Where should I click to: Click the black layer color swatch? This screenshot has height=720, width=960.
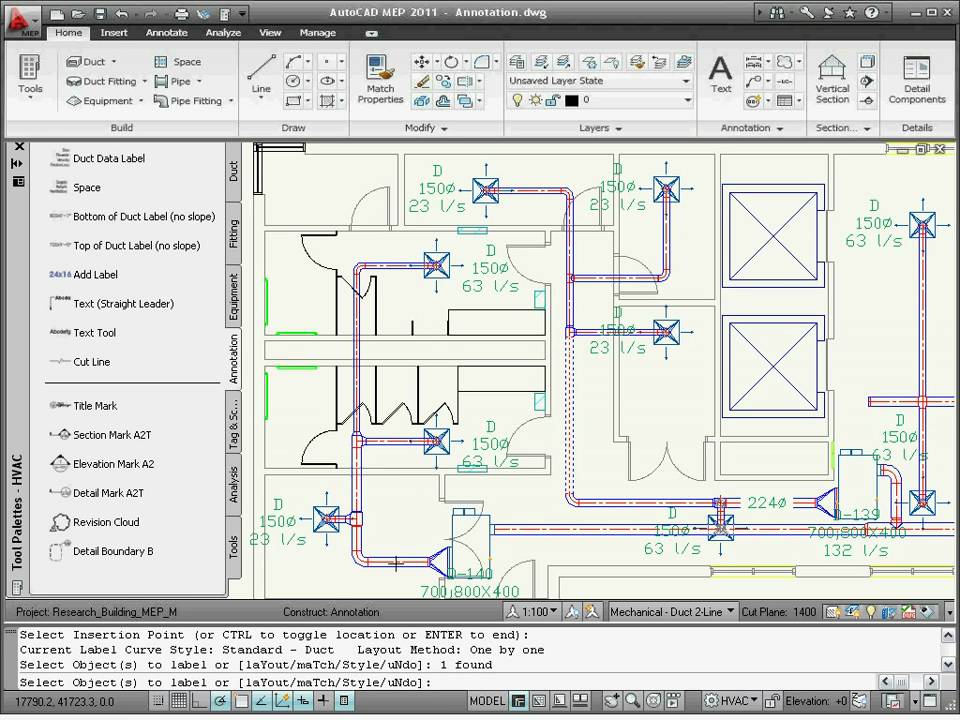pos(571,100)
